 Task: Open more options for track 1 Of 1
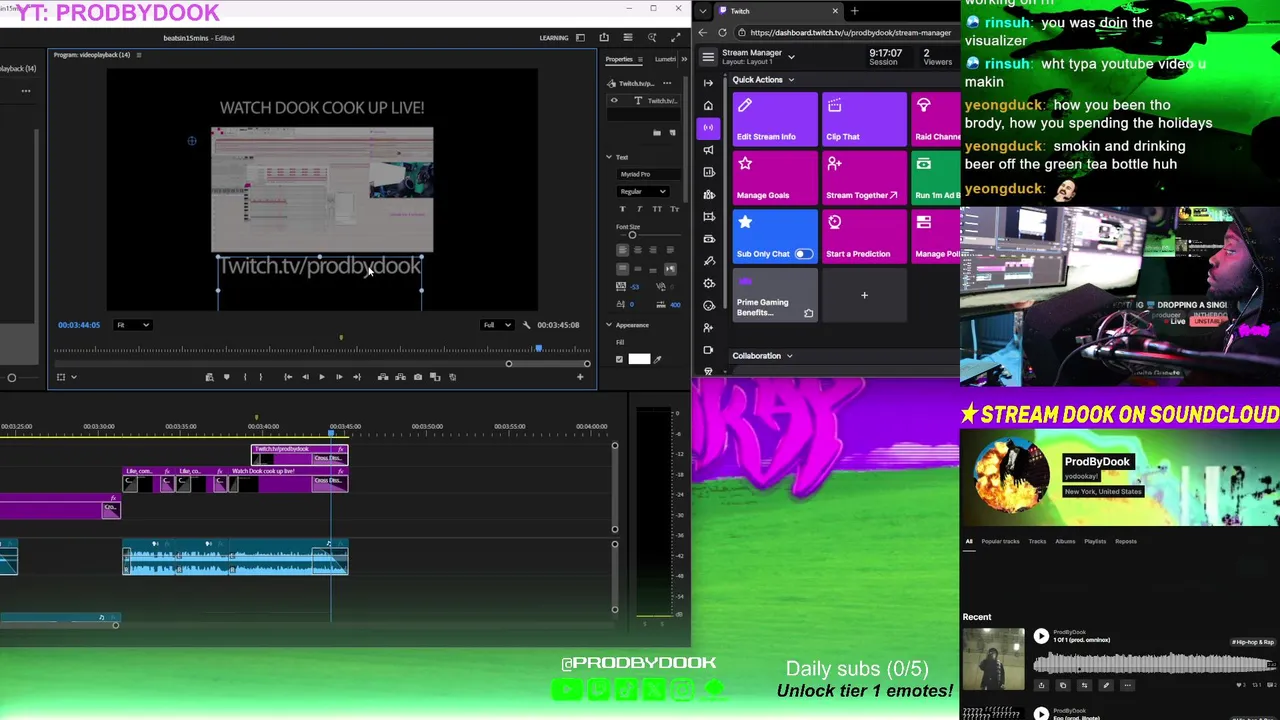(1127, 686)
